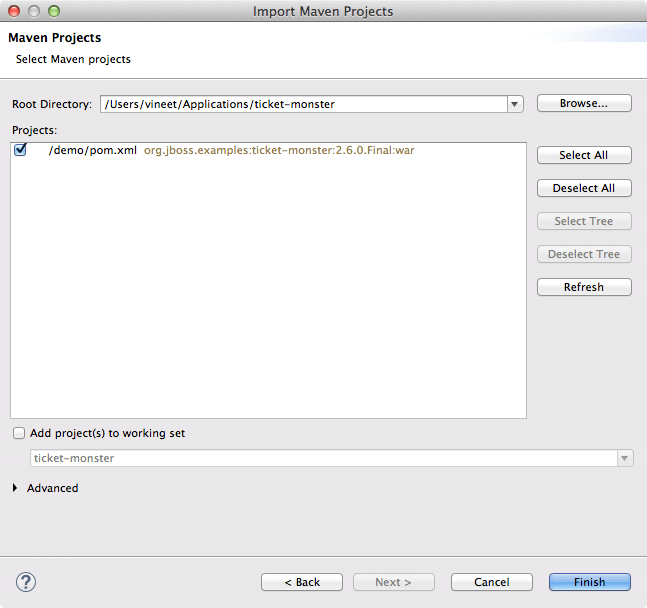Screen dimensions: 647x608
Task: Enable Add project(s) to working set
Action: point(19,433)
